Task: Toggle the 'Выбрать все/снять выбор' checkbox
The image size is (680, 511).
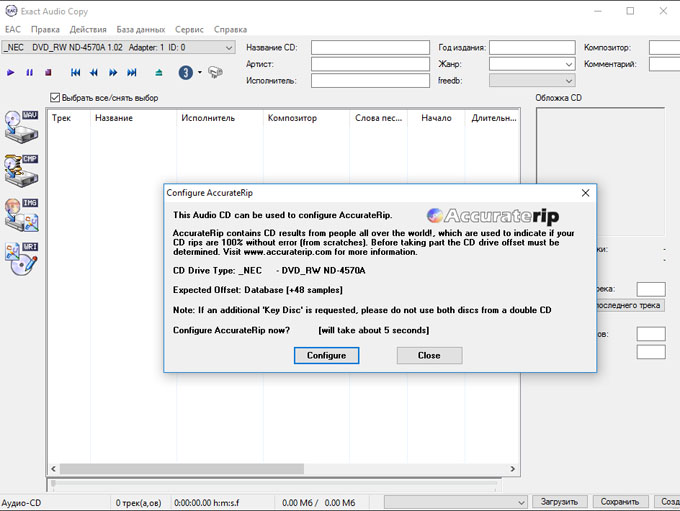Action: coord(56,98)
